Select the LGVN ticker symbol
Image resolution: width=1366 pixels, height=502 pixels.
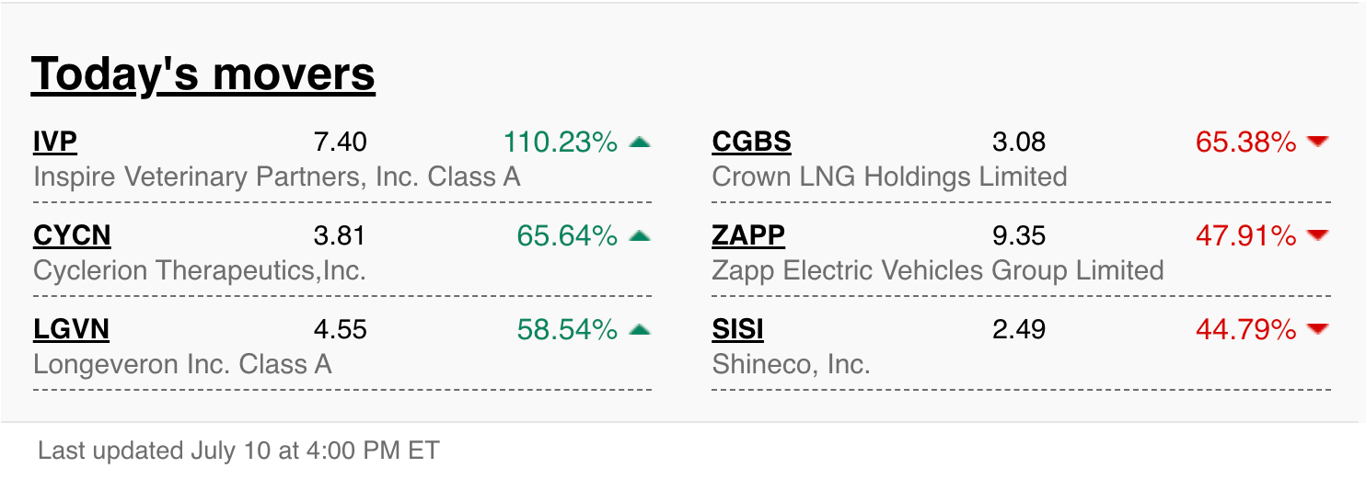click(71, 329)
